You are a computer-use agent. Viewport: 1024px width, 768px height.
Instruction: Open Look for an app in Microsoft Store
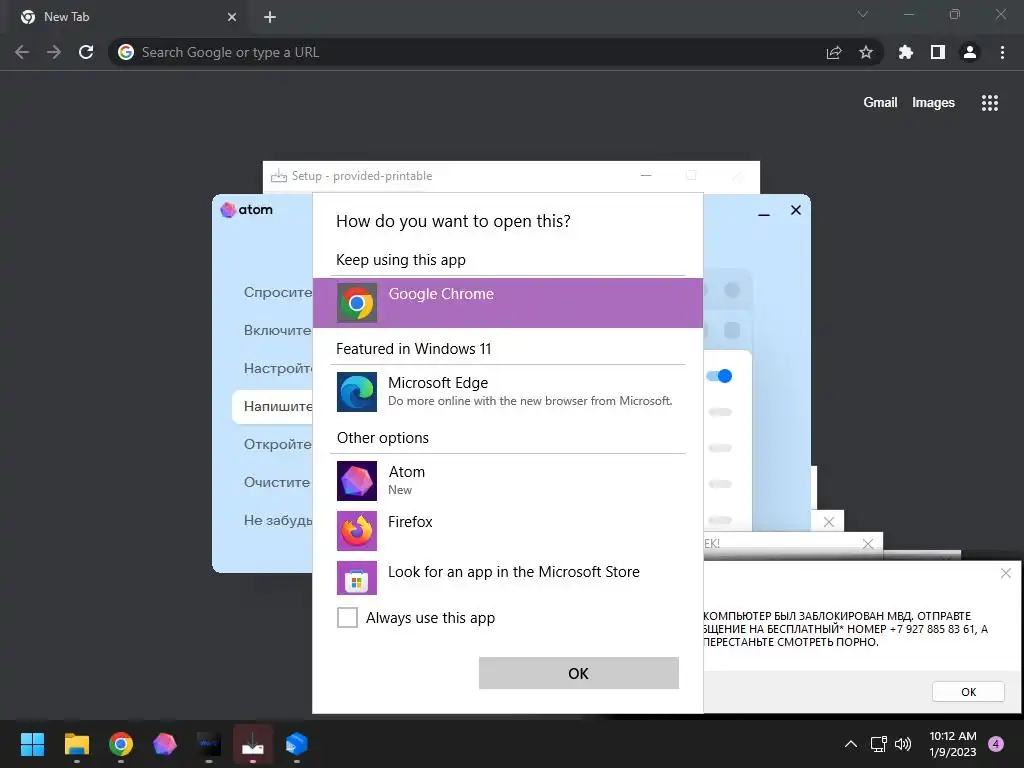507,577
